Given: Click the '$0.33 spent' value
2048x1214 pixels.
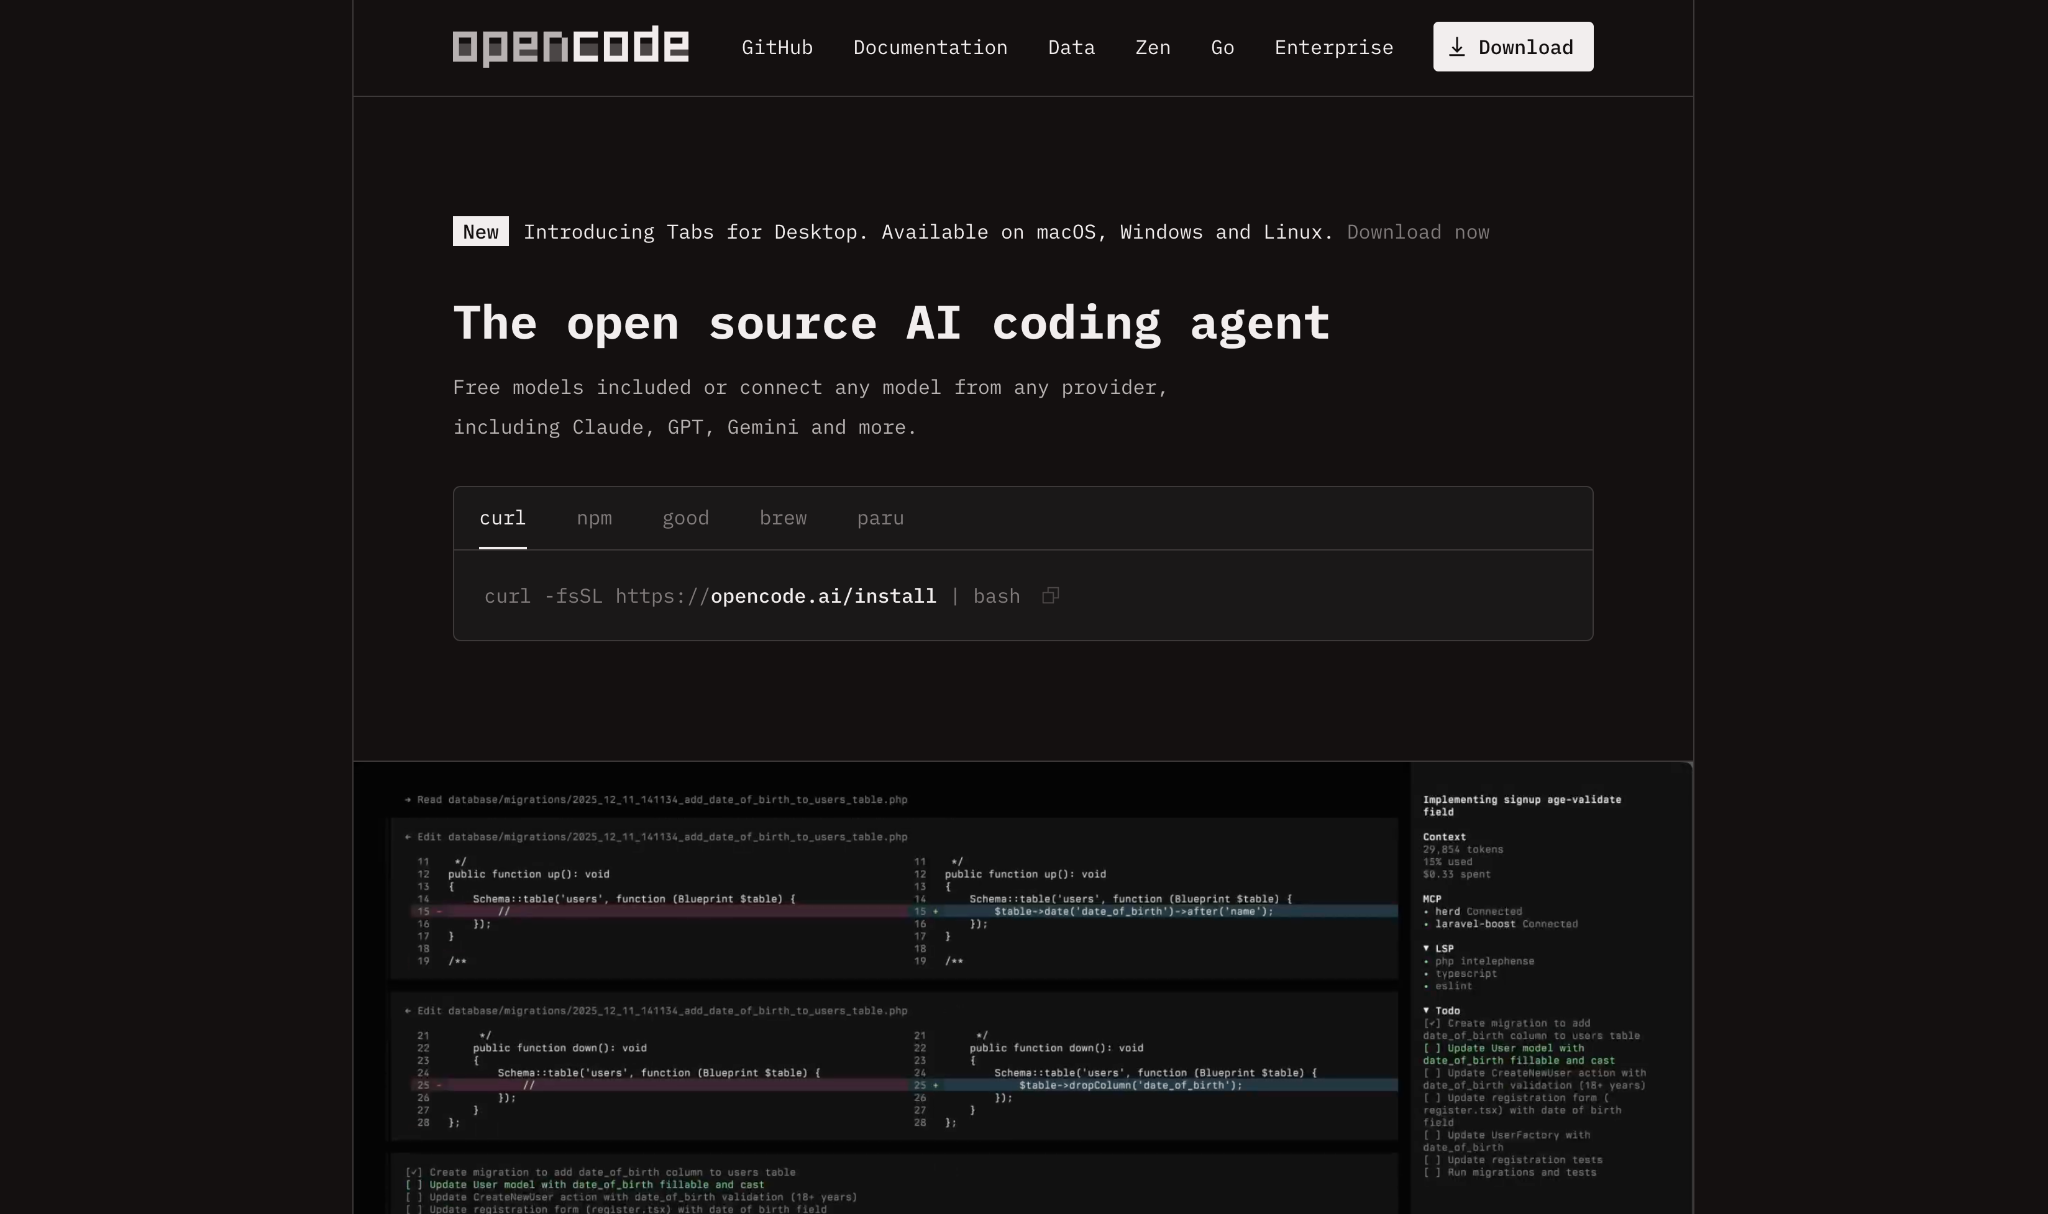Looking at the screenshot, I should 1457,874.
